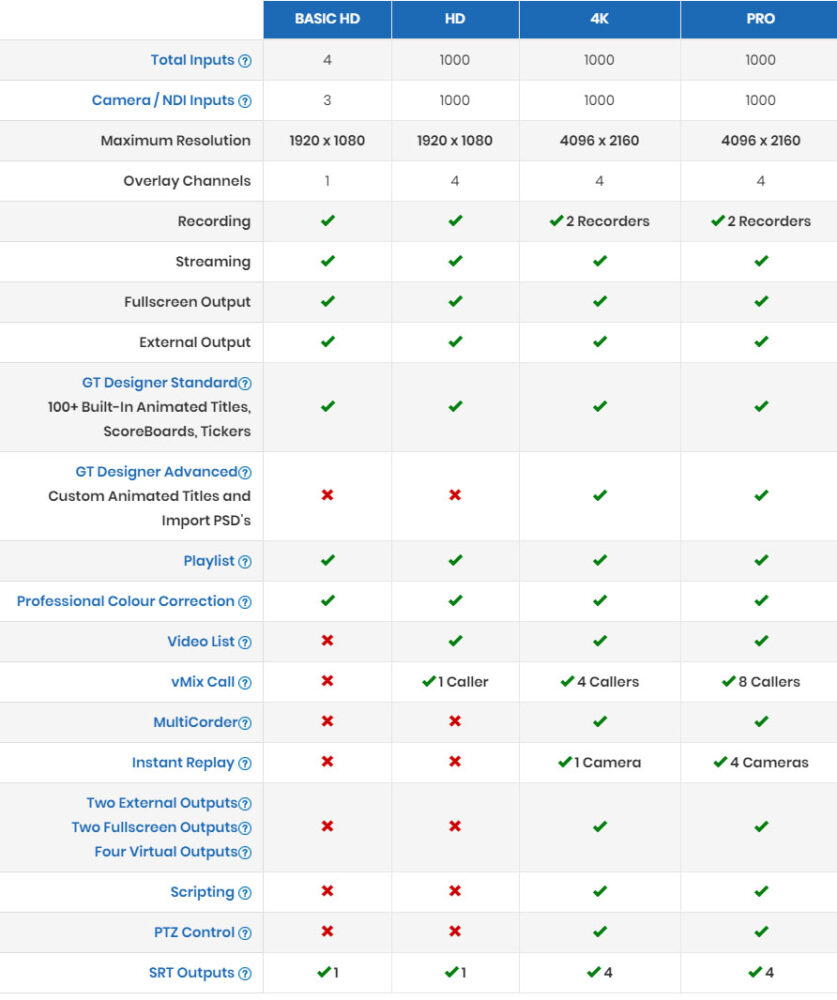
Task: Click the GT Designer Advanced question mark icon
Action: click(244, 471)
